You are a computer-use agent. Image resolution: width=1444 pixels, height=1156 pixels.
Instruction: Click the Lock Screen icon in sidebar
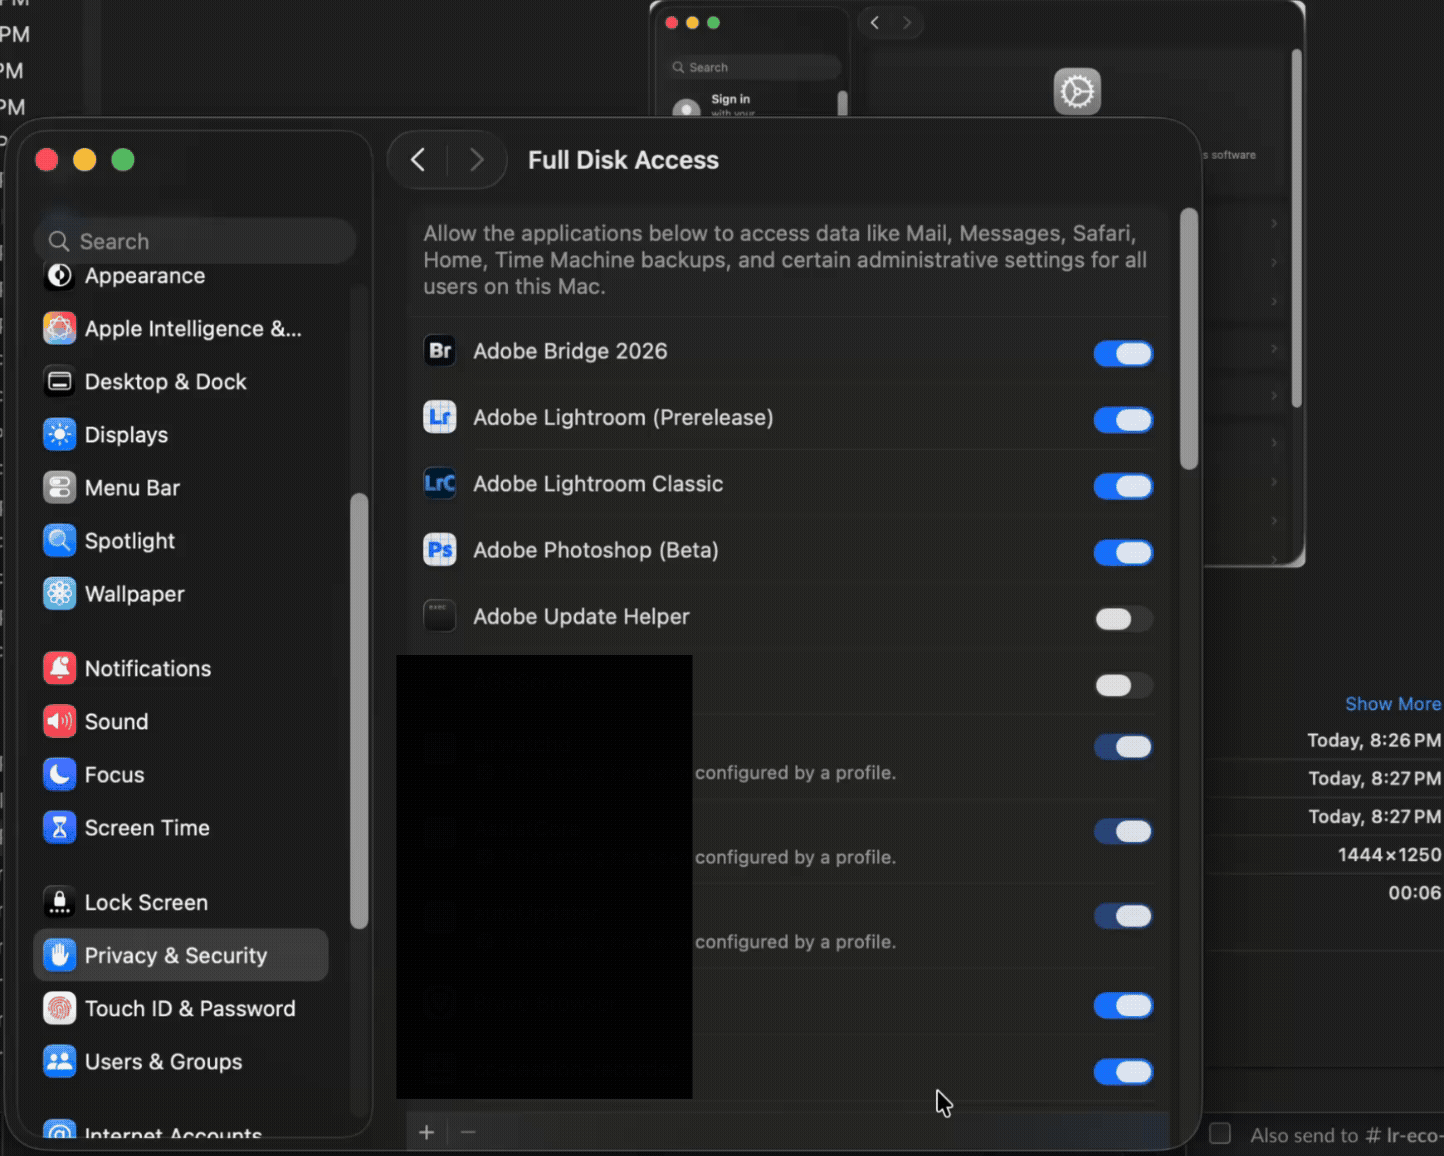[x=59, y=902]
